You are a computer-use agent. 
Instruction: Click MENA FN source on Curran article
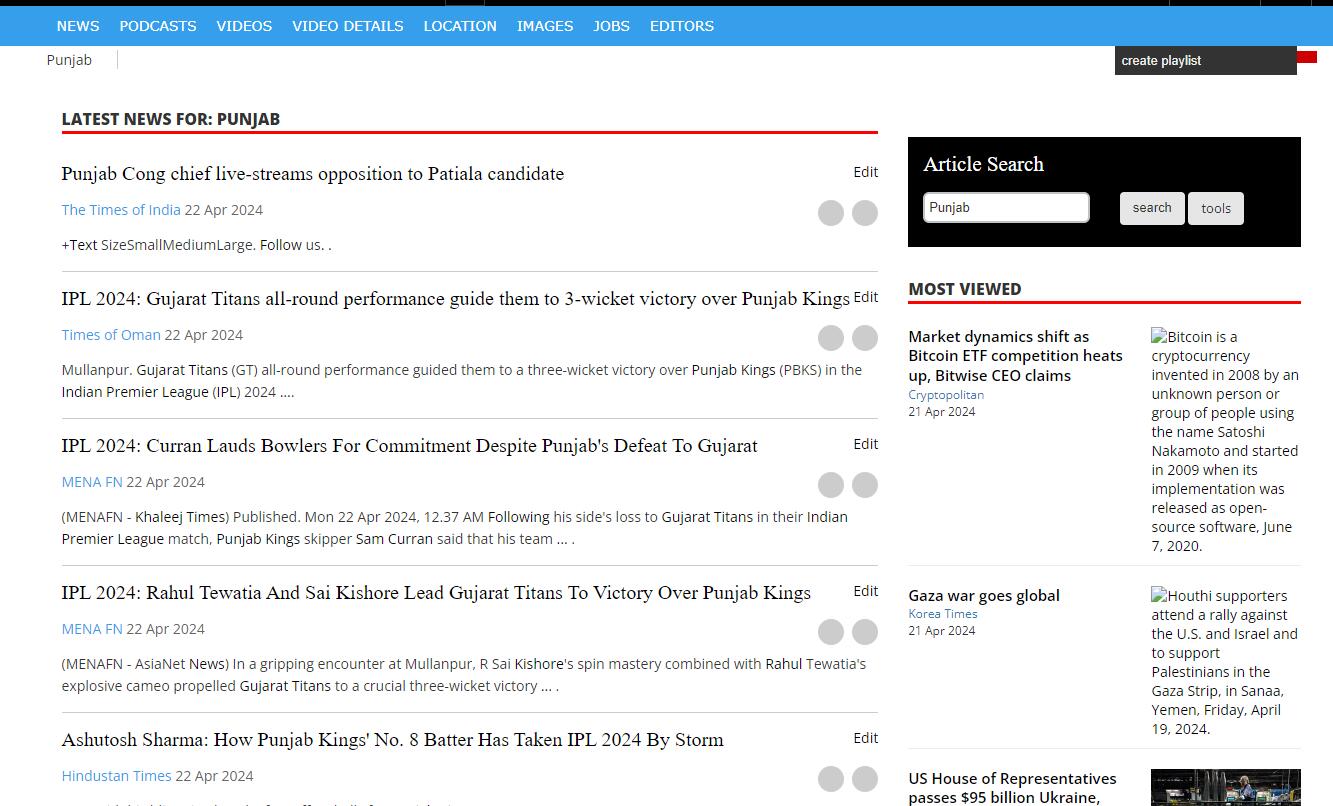pyautogui.click(x=92, y=482)
